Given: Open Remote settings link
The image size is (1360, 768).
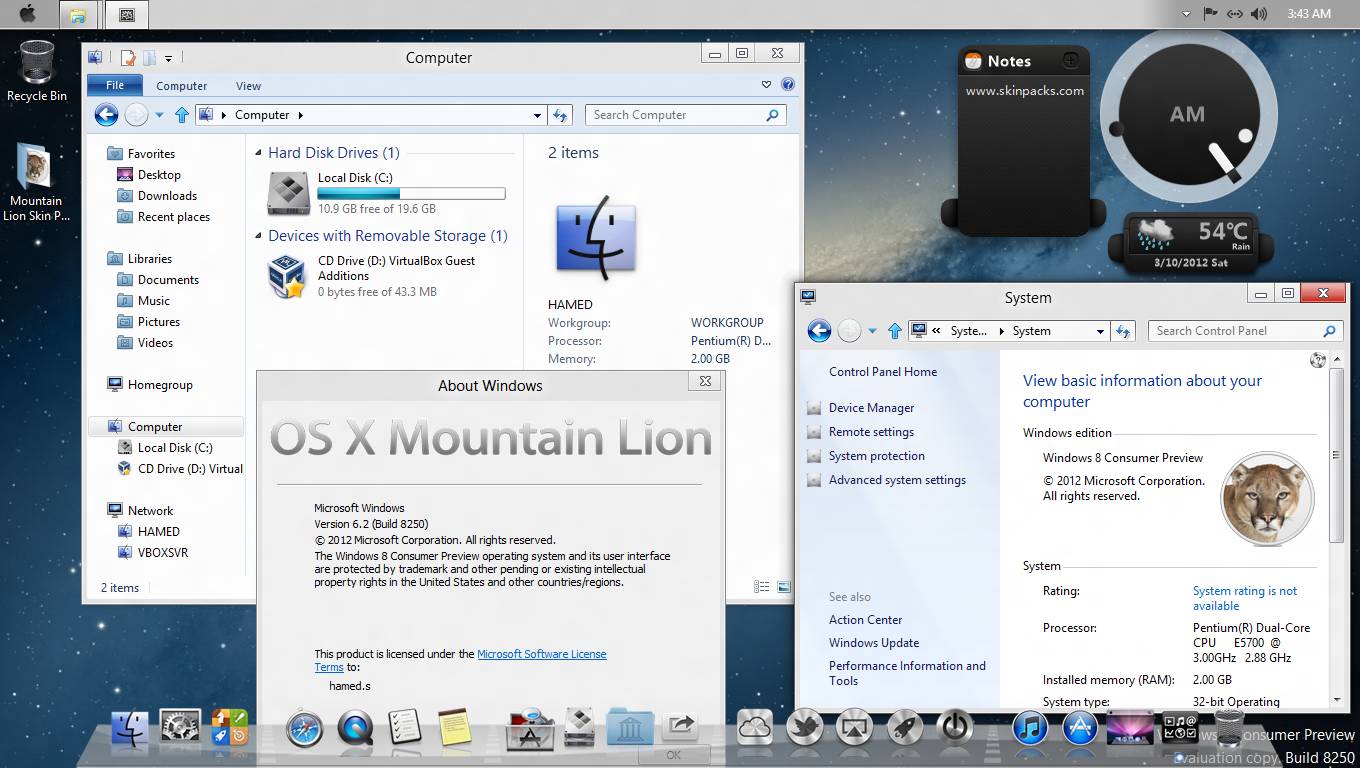Looking at the screenshot, I should pyautogui.click(x=871, y=432).
